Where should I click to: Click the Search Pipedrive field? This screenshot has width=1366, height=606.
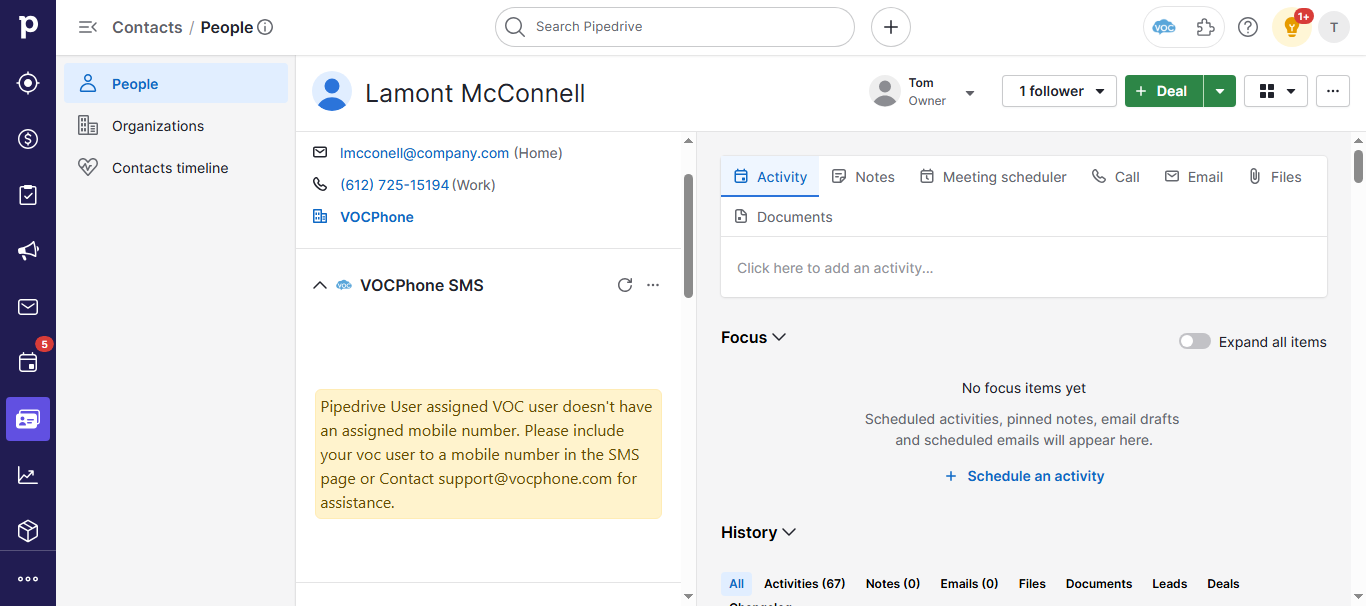coord(675,27)
